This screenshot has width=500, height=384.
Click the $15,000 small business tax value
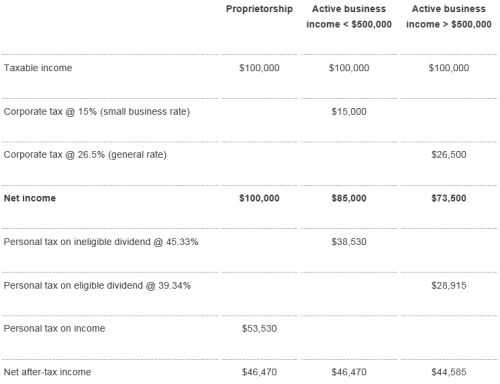pos(349,112)
